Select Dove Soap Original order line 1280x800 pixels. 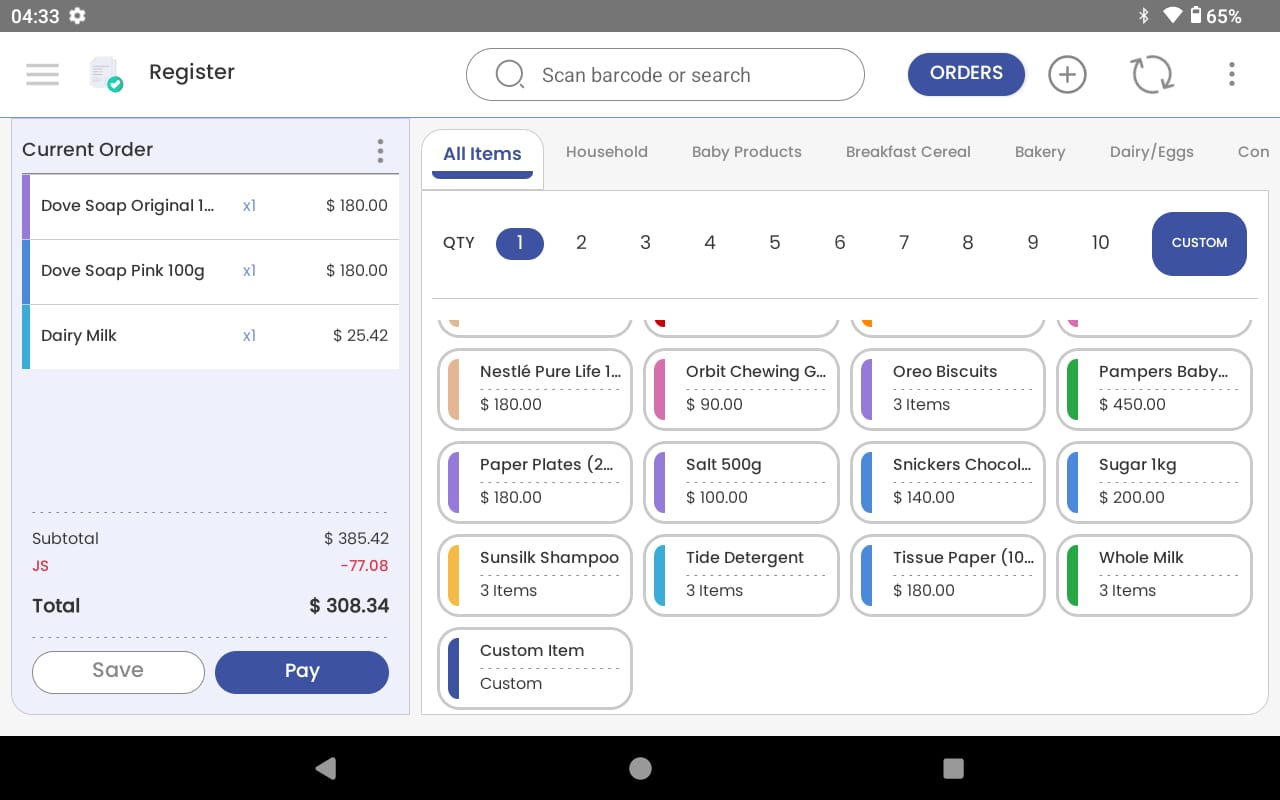point(210,206)
